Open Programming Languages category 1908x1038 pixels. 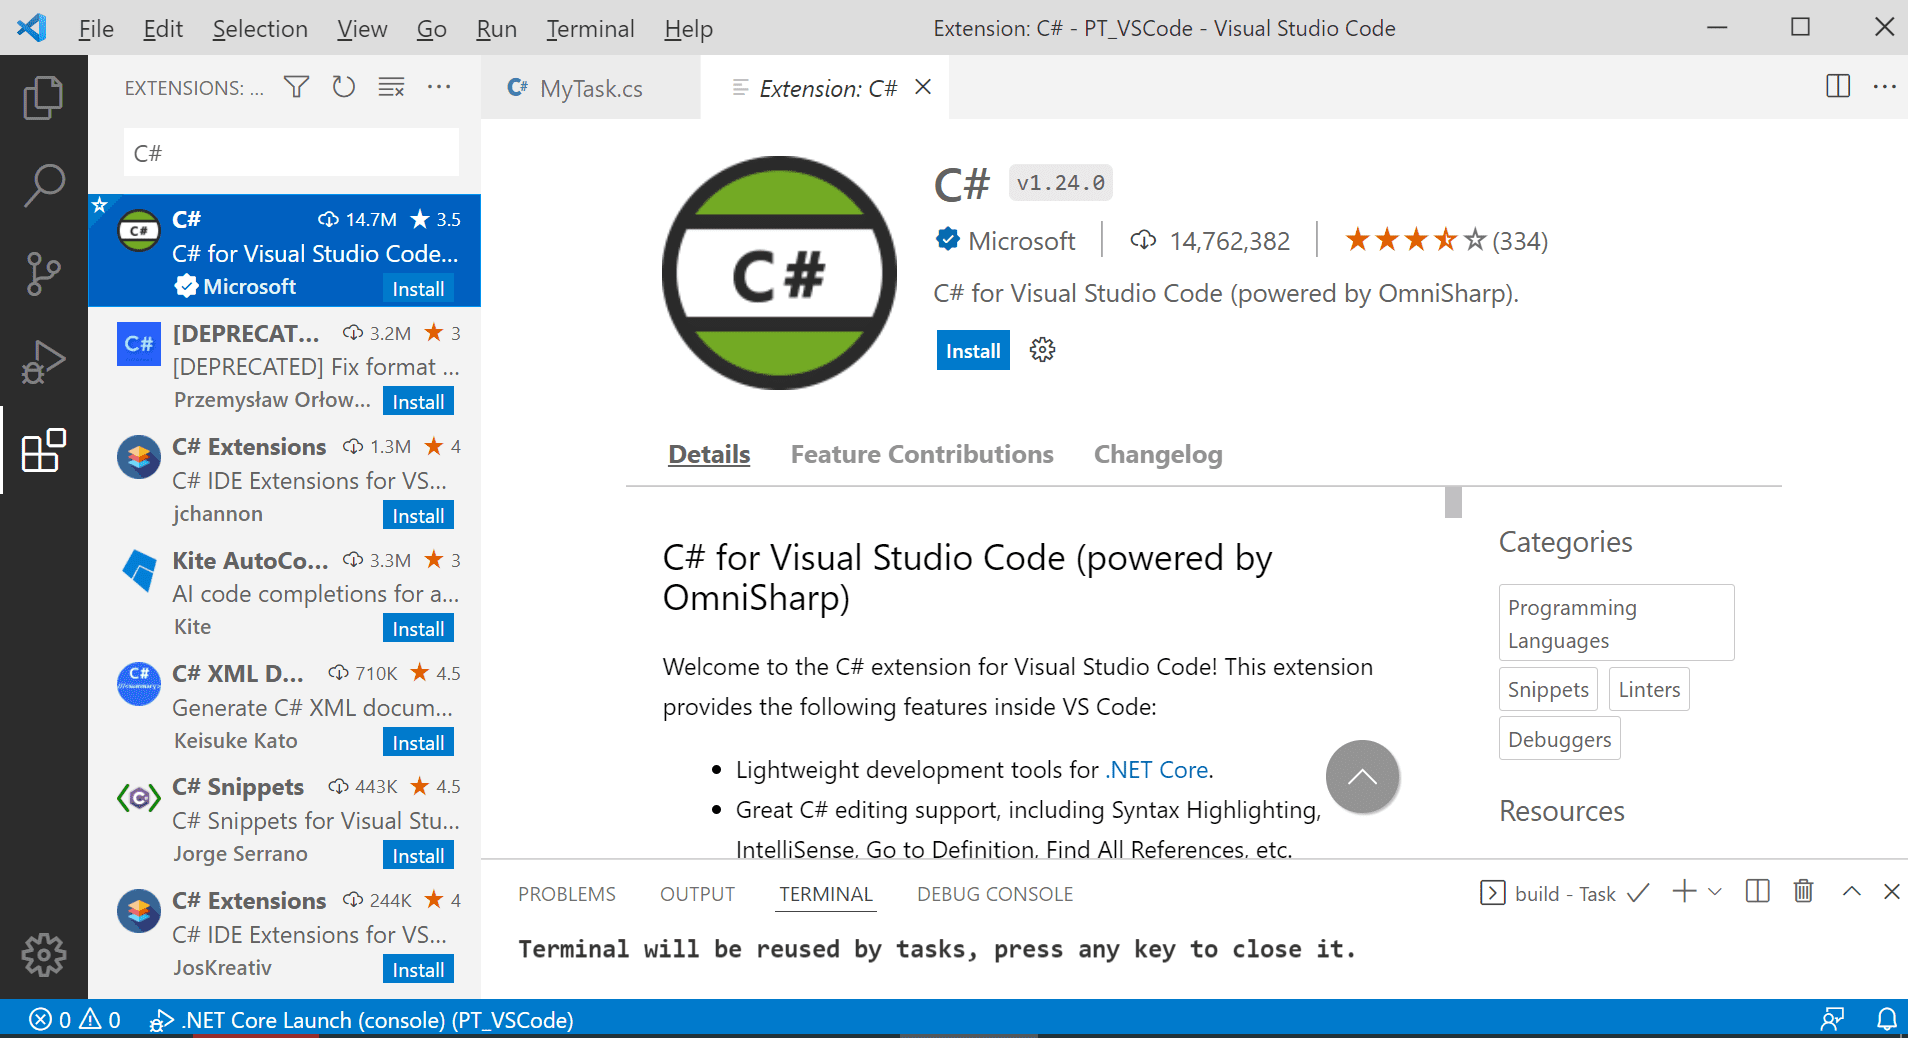point(1616,623)
